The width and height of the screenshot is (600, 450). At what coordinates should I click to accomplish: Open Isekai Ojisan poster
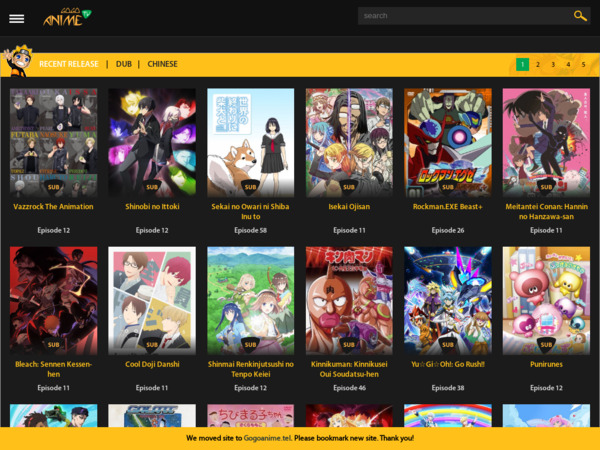pos(349,143)
